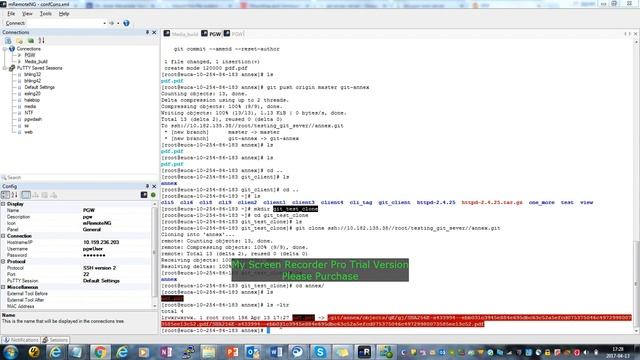
Task: Open Word from the taskbar
Action: (x=276, y=352)
